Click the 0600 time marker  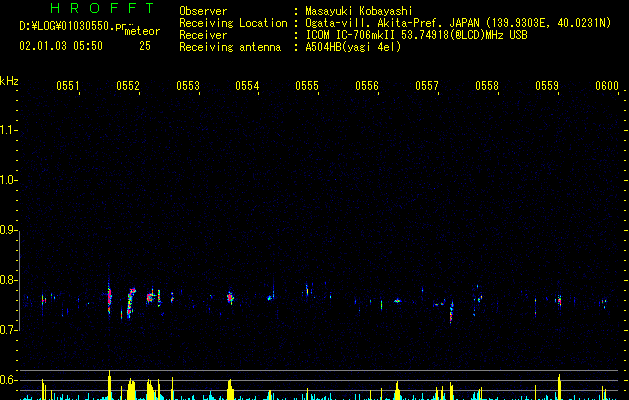pyautogui.click(x=607, y=86)
